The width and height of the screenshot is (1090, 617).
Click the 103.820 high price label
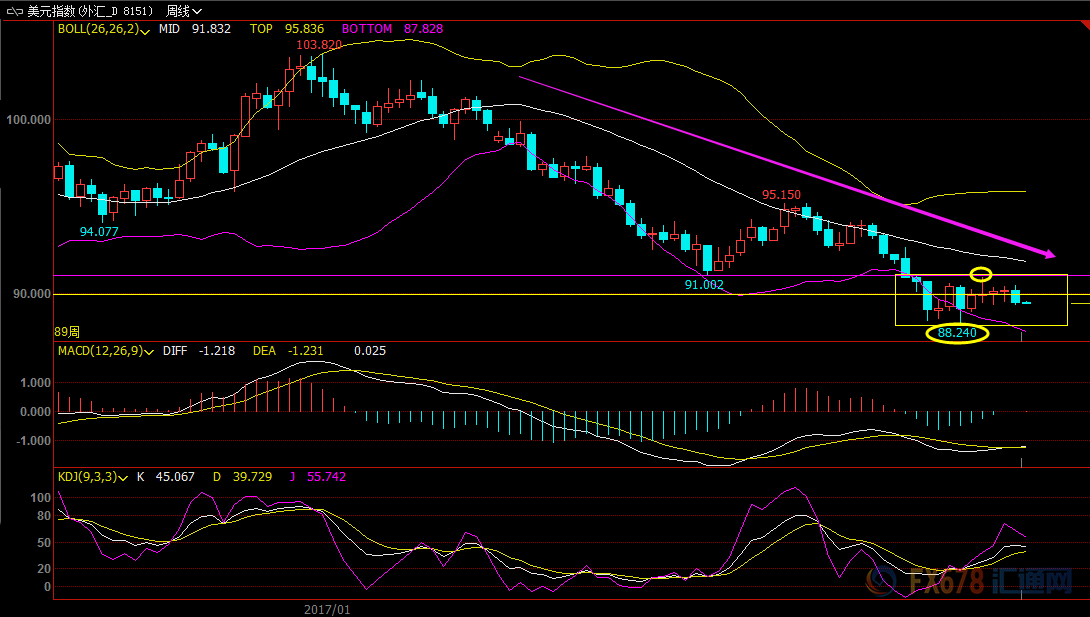pos(319,45)
